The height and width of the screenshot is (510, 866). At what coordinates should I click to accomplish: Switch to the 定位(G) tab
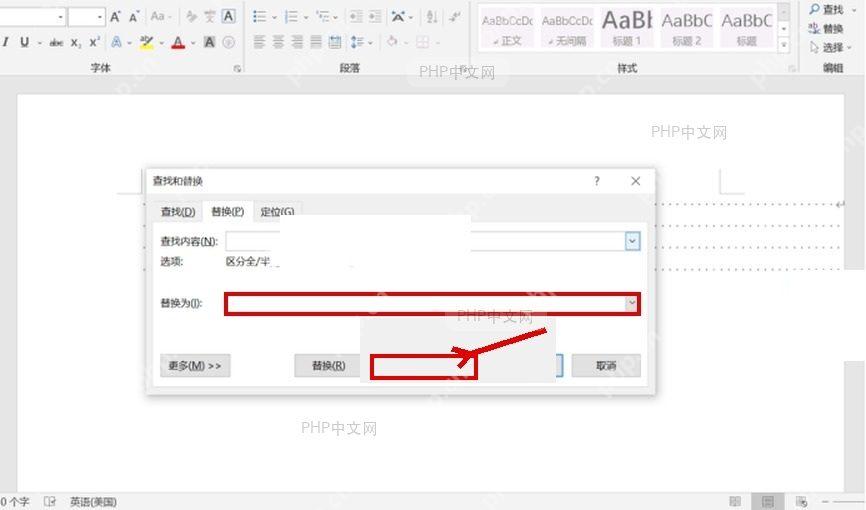[x=277, y=212]
